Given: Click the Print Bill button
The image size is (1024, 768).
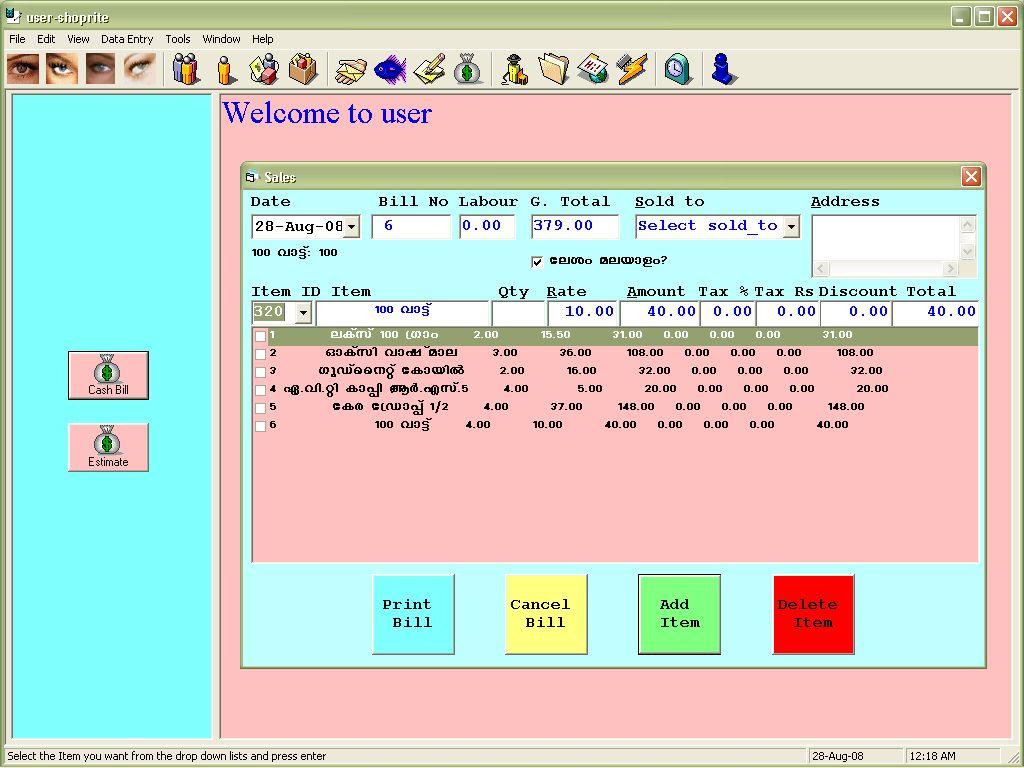Looking at the screenshot, I should click(413, 614).
